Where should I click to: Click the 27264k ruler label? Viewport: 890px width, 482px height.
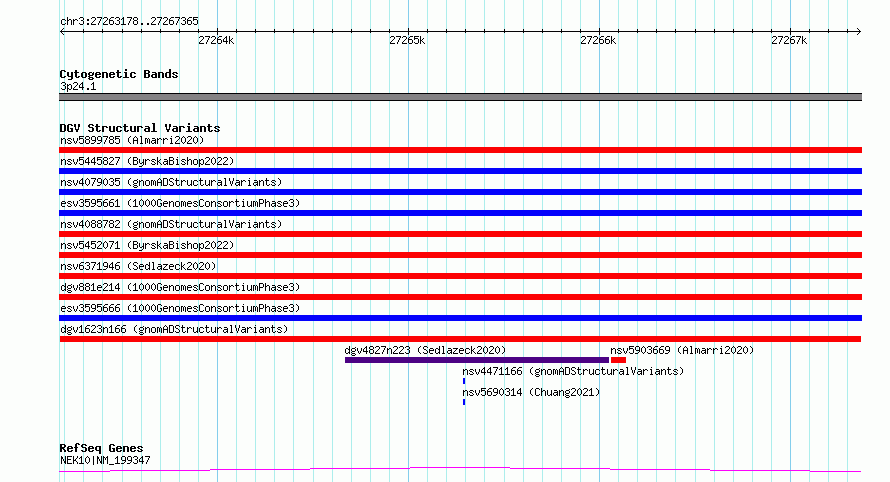pyautogui.click(x=216, y=40)
